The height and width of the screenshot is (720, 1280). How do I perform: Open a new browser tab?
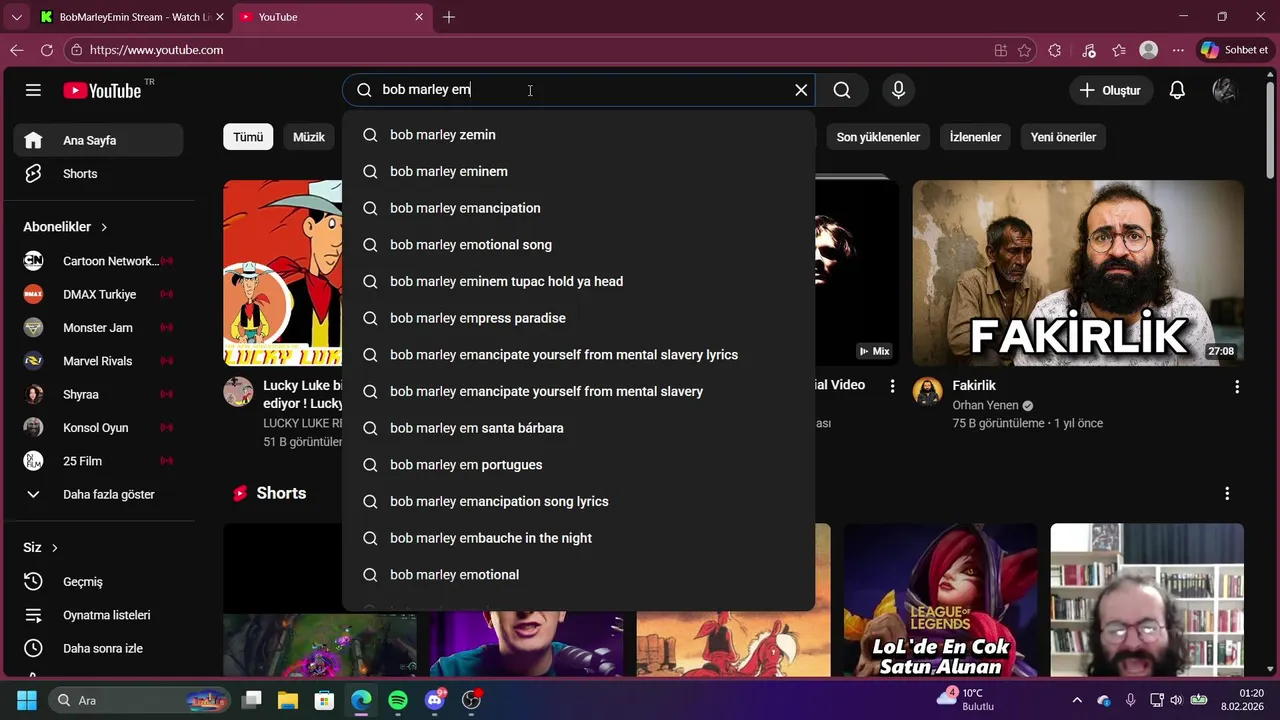(x=449, y=17)
